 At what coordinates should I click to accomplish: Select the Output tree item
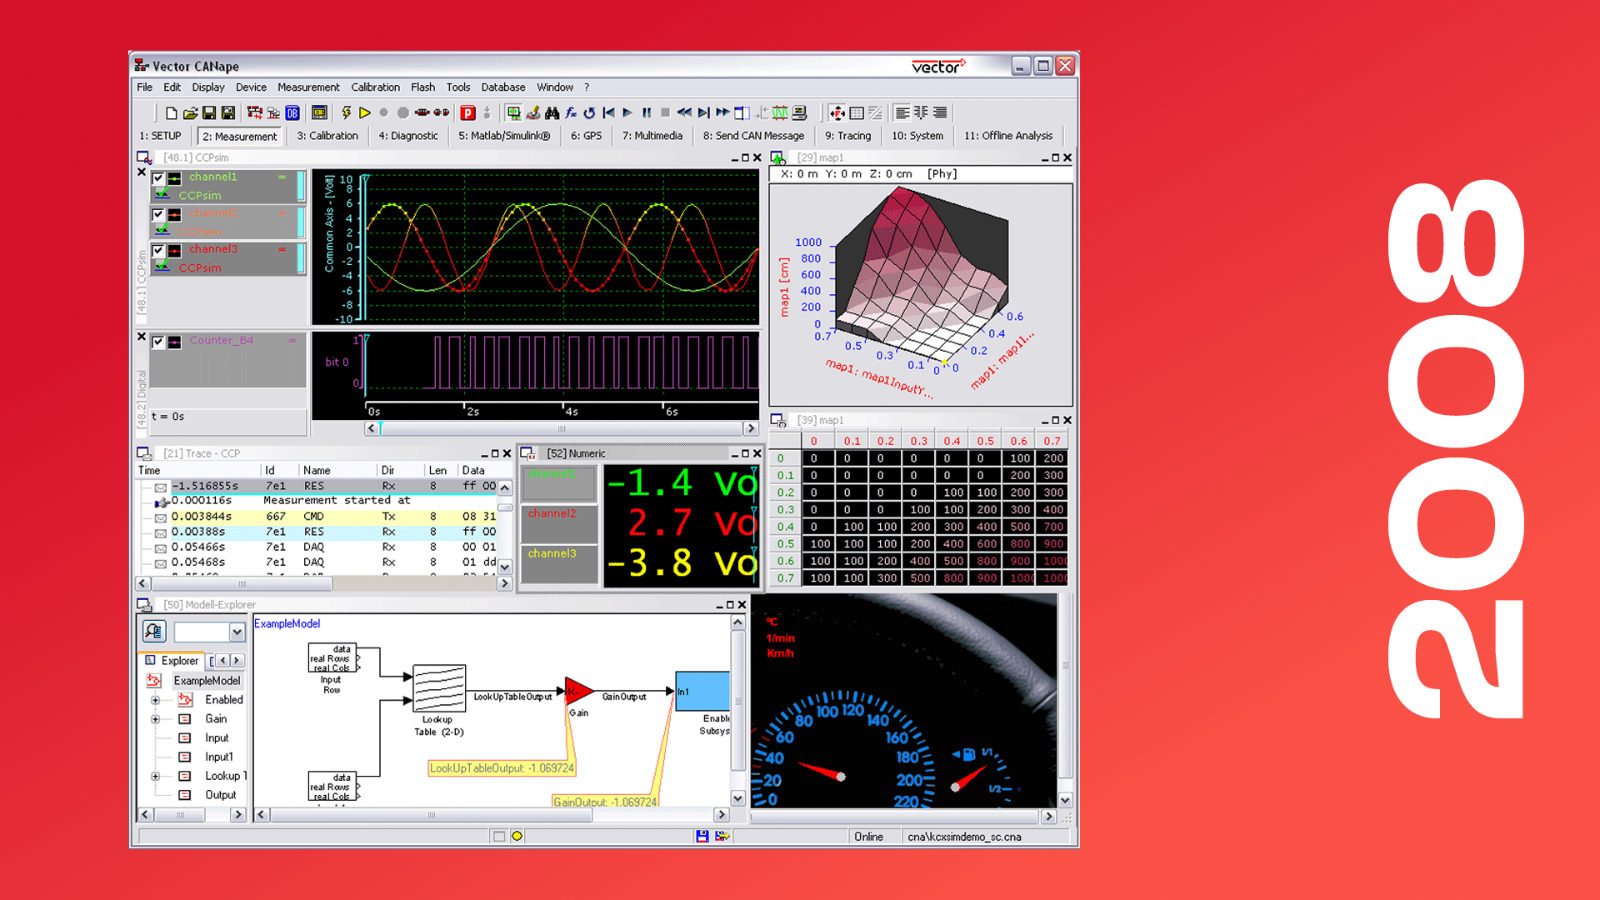pyautogui.click(x=221, y=795)
